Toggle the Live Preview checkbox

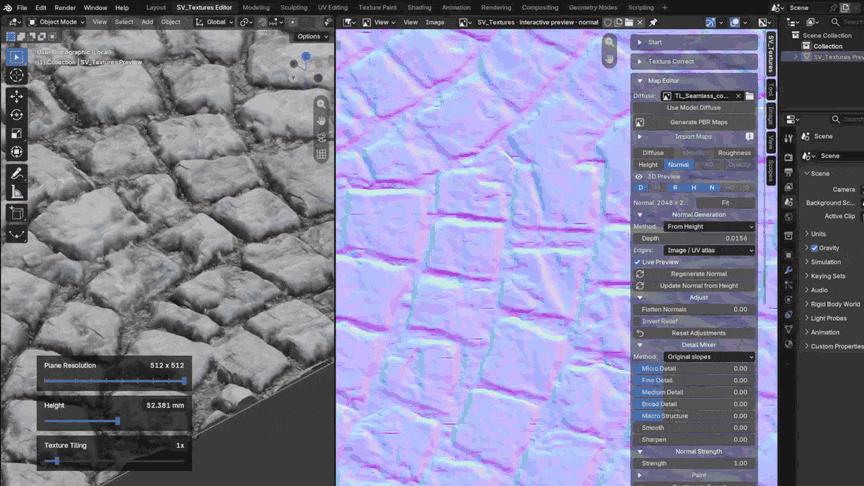[637, 262]
